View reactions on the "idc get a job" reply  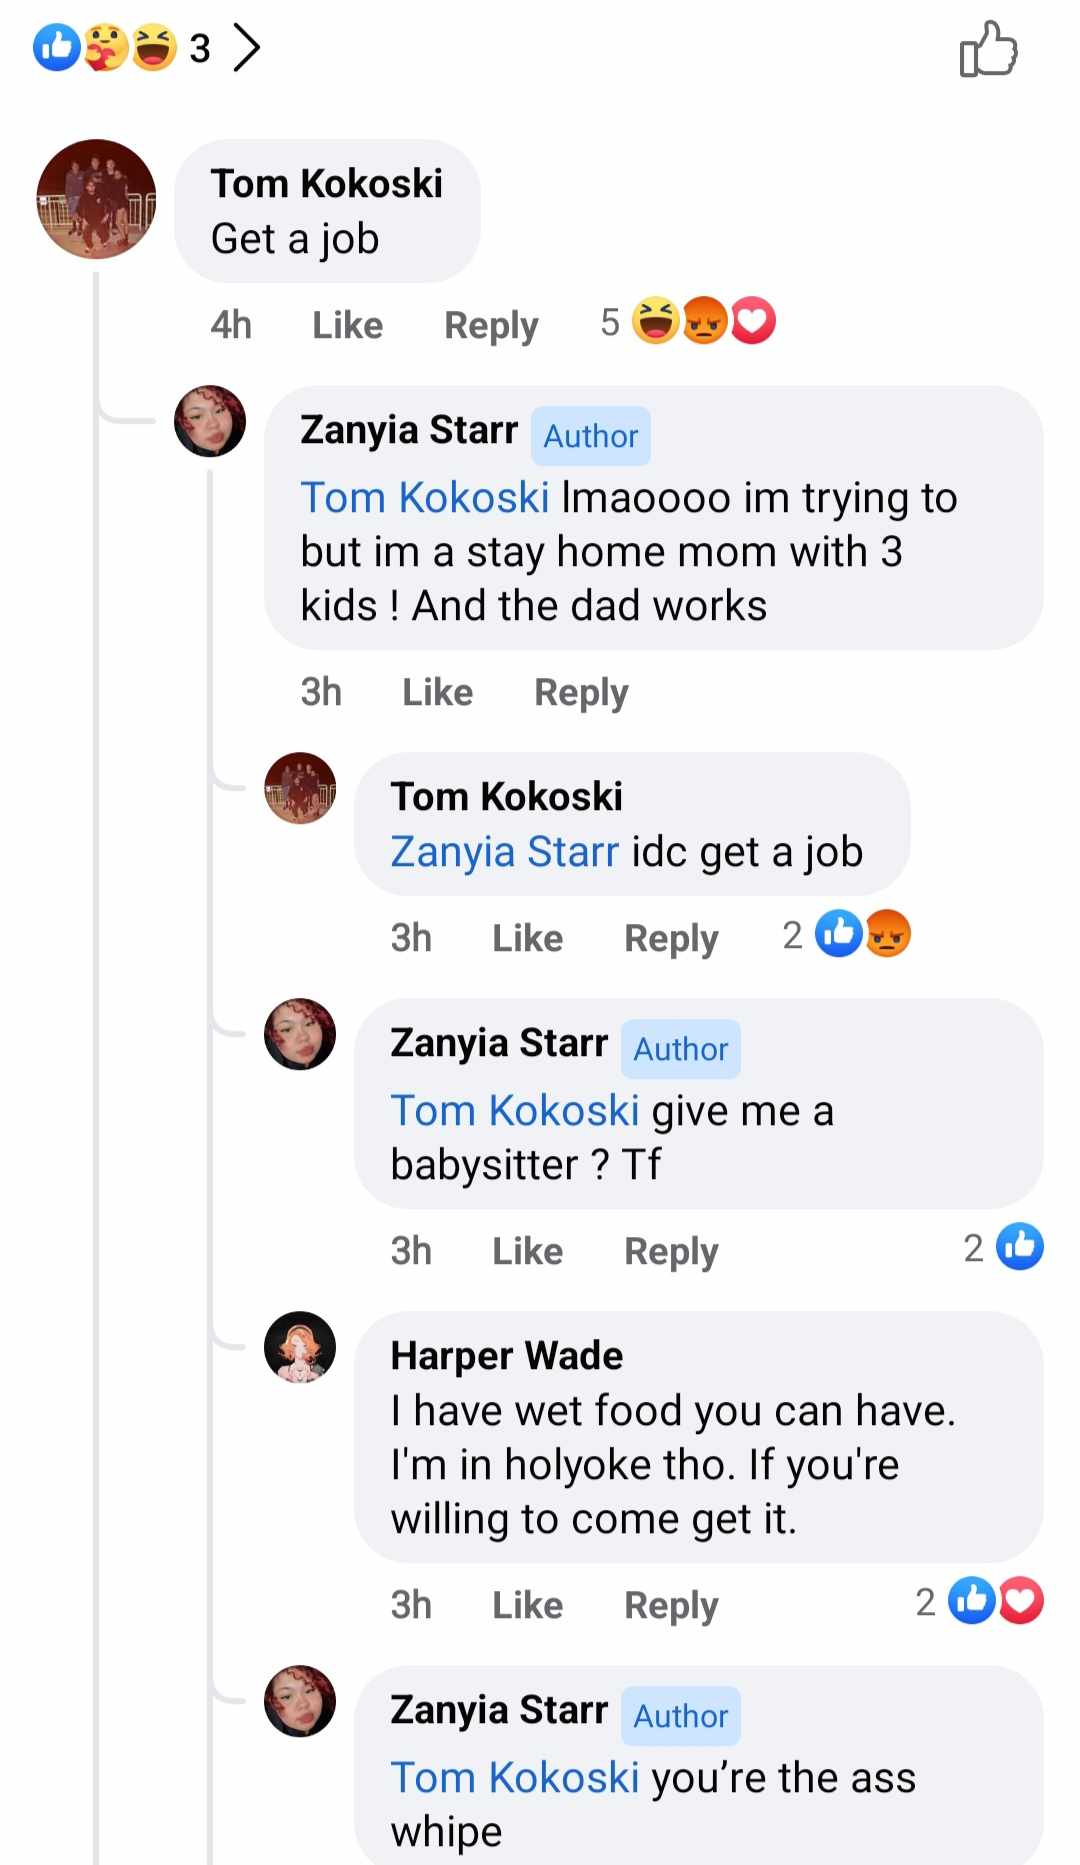tap(861, 935)
